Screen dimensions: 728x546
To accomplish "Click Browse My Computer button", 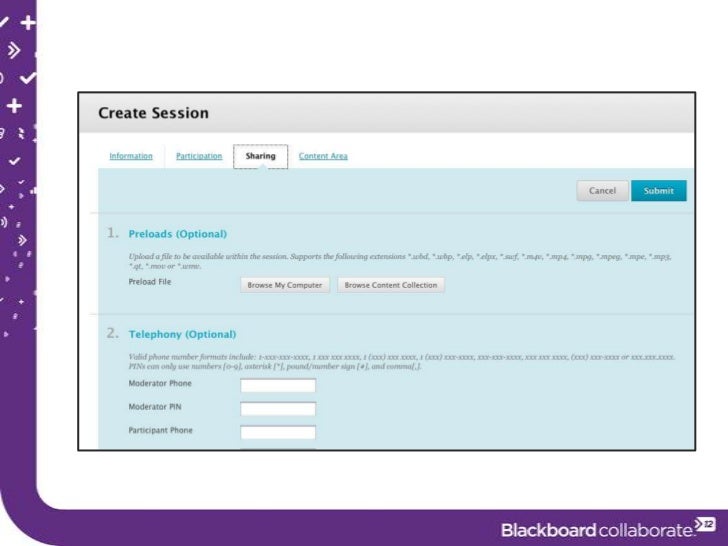I will click(x=285, y=285).
